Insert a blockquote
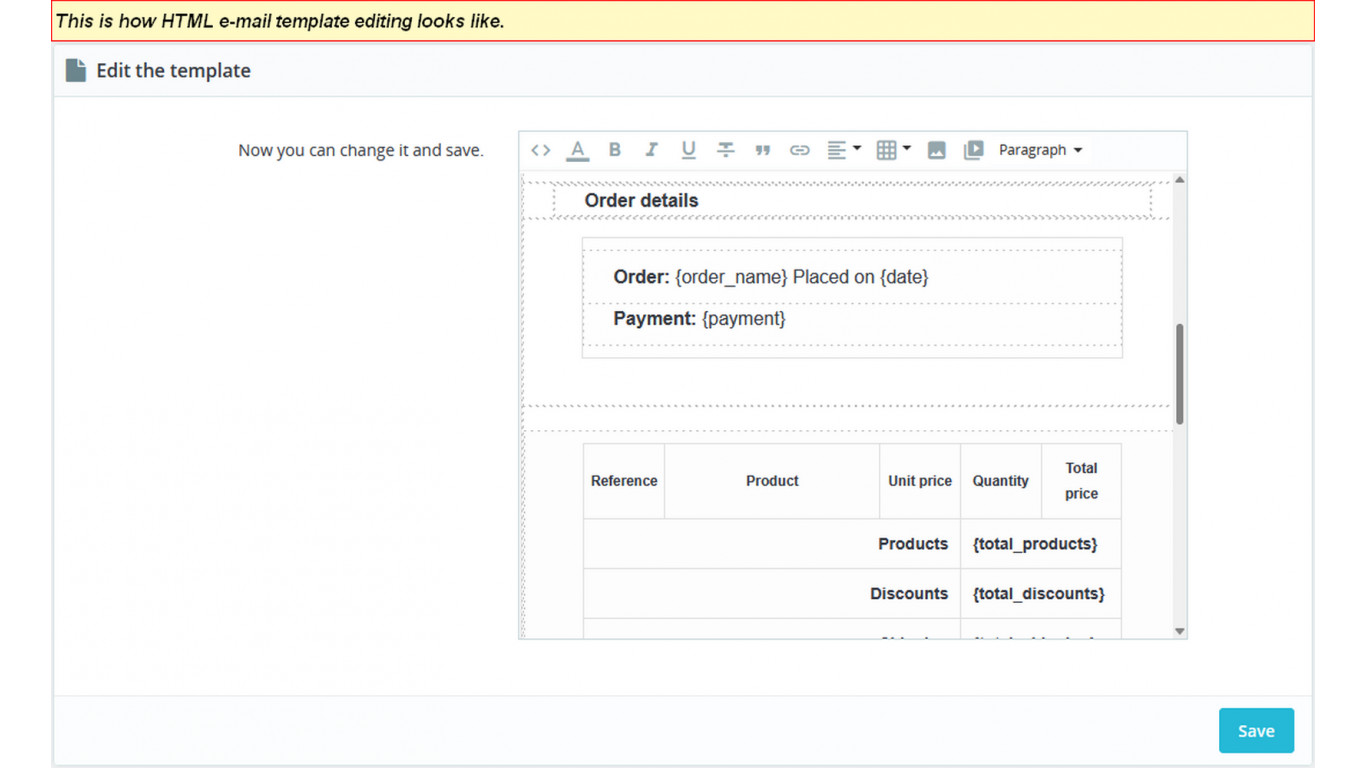1366x768 pixels. pos(762,150)
